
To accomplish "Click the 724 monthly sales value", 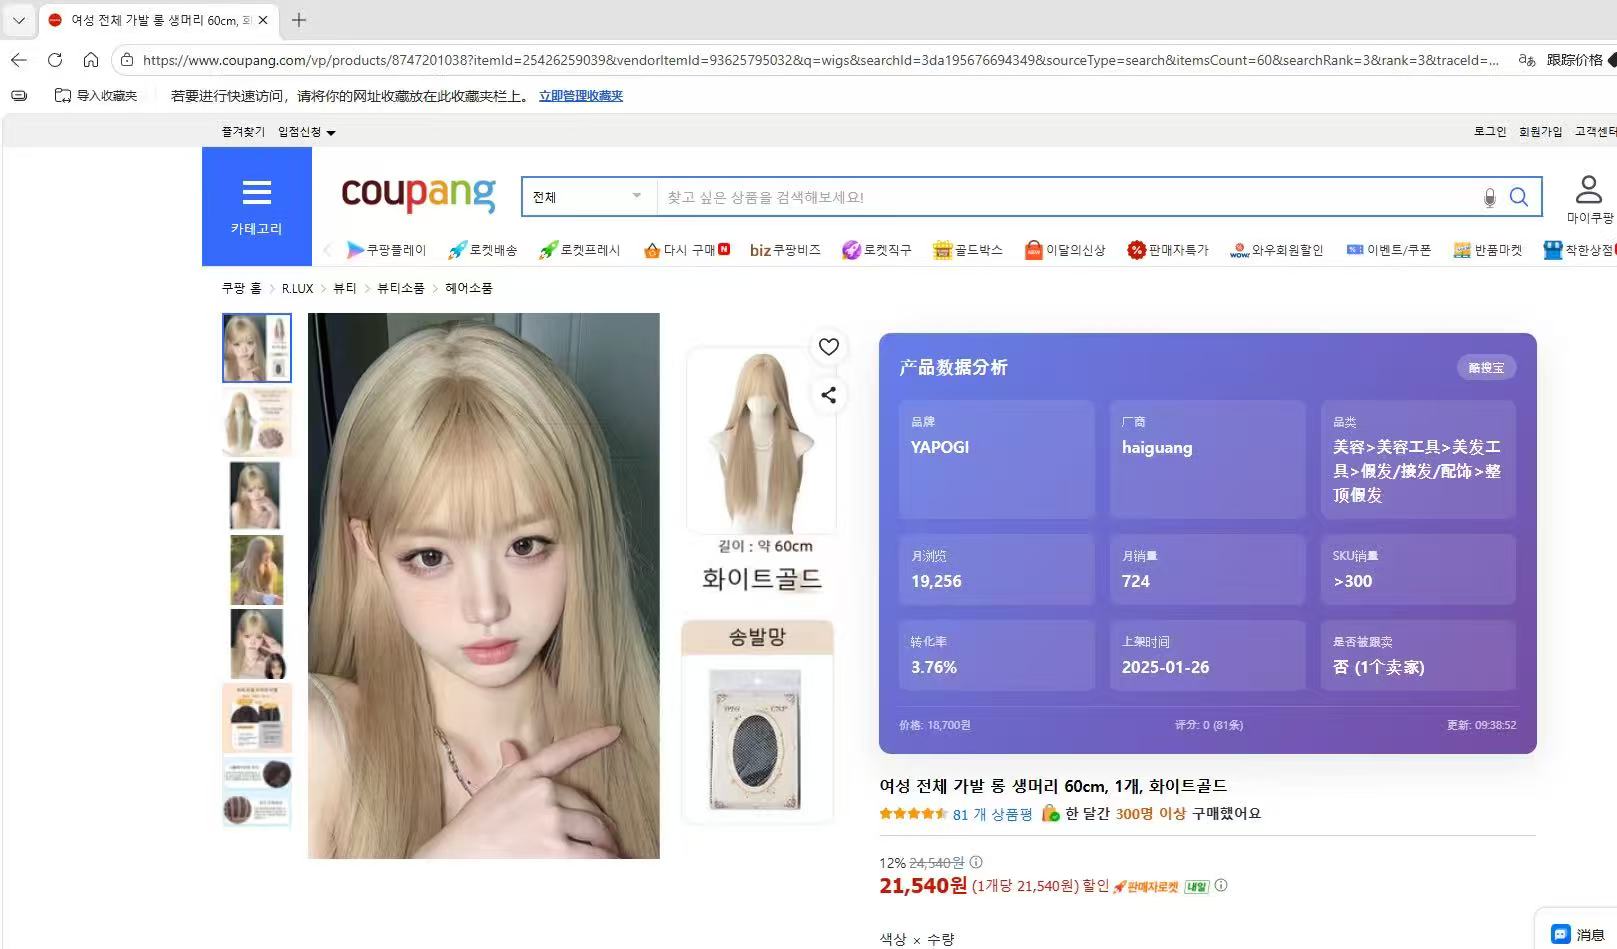I will 1136,581.
